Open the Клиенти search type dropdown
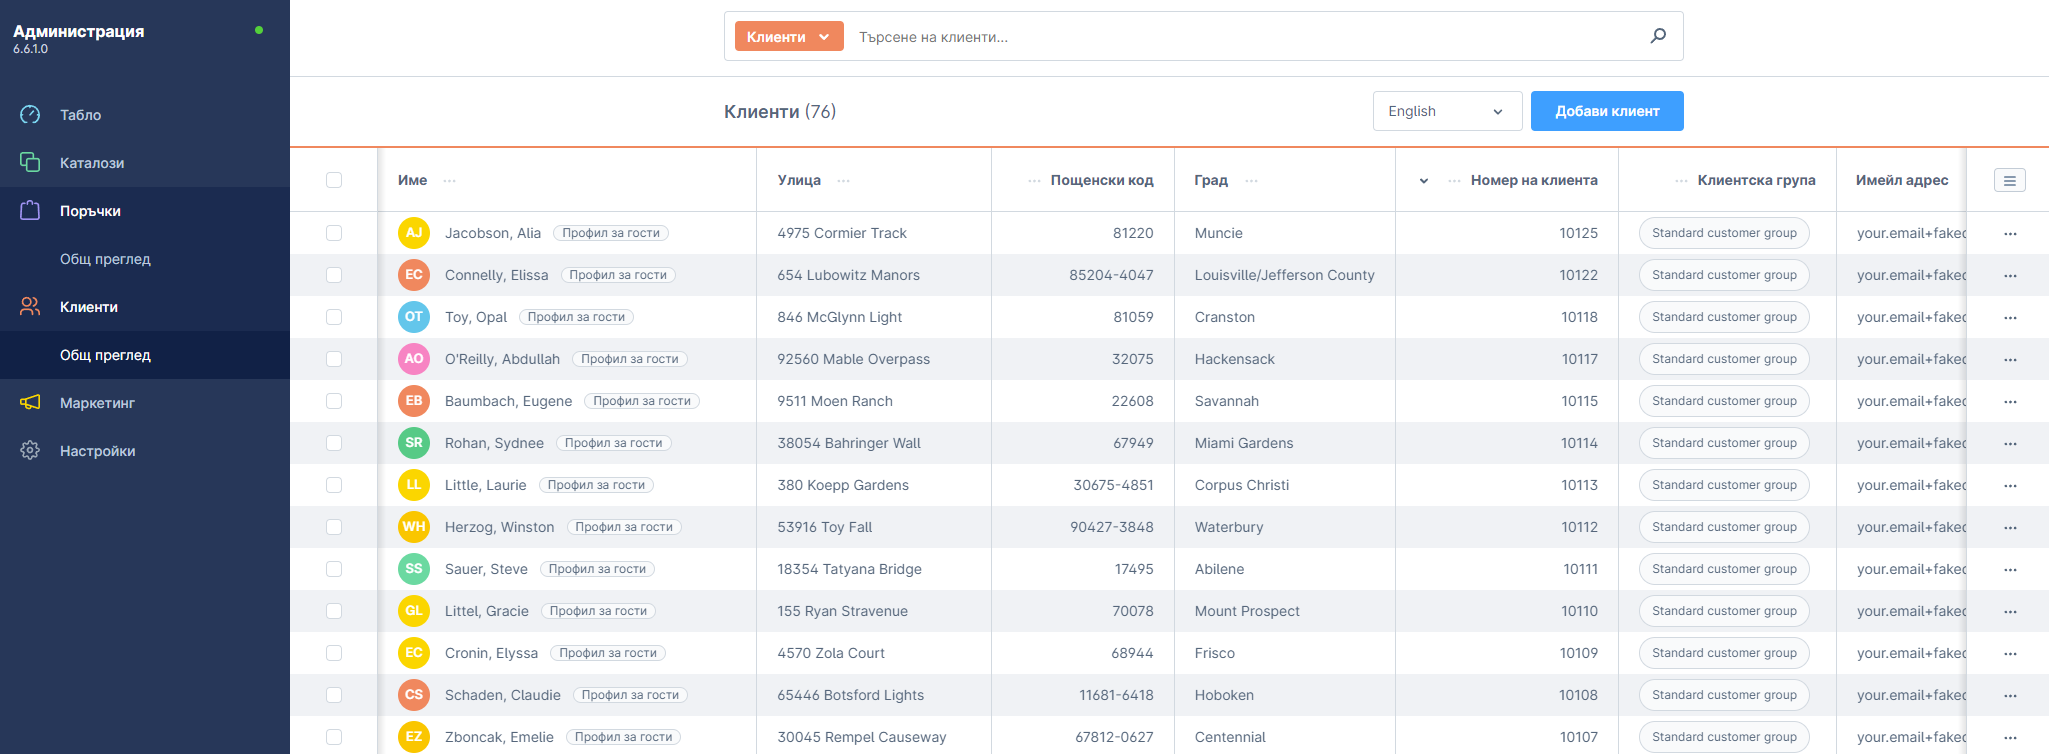The width and height of the screenshot is (2049, 754). point(788,37)
